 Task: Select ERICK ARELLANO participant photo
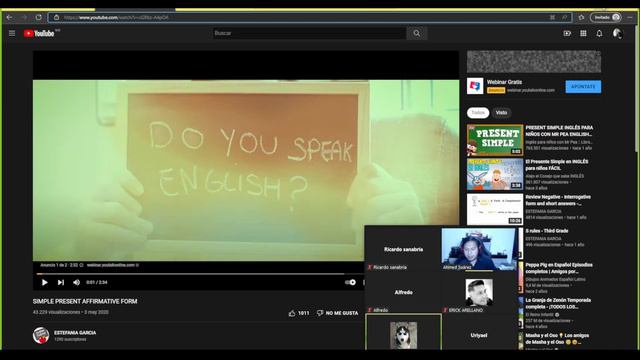(x=479, y=292)
